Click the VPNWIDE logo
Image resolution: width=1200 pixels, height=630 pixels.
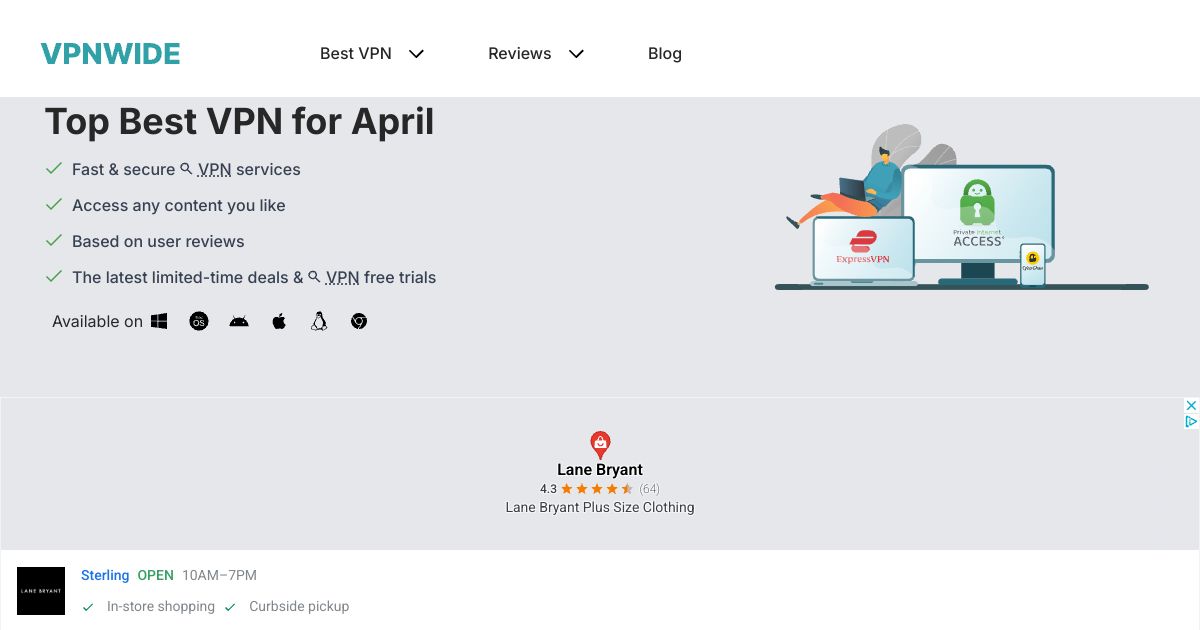110,54
